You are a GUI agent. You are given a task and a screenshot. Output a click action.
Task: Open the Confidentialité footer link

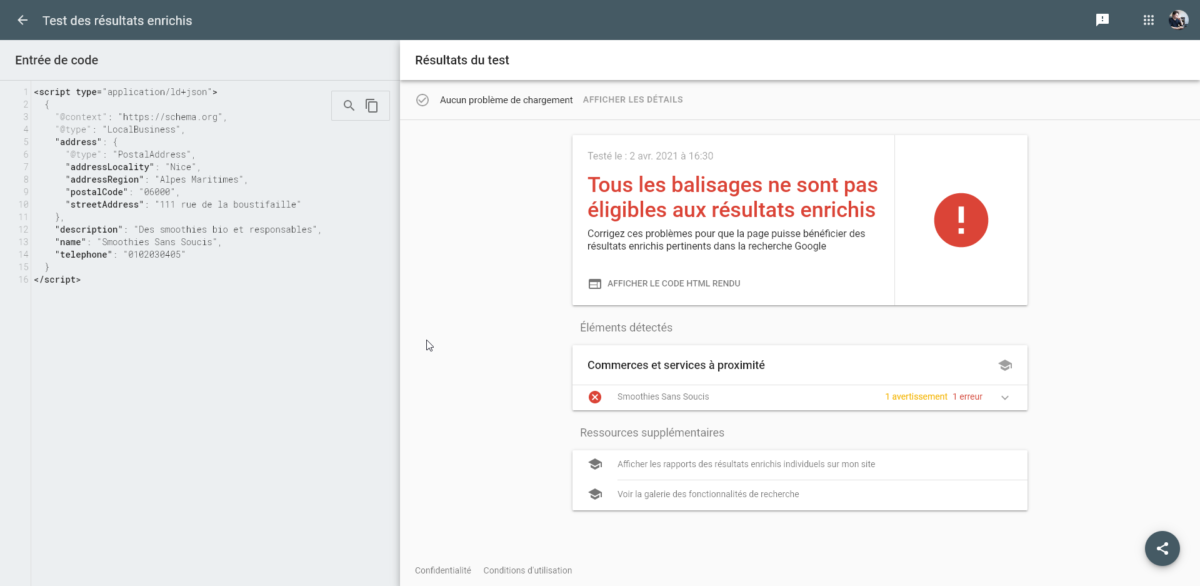(443, 571)
